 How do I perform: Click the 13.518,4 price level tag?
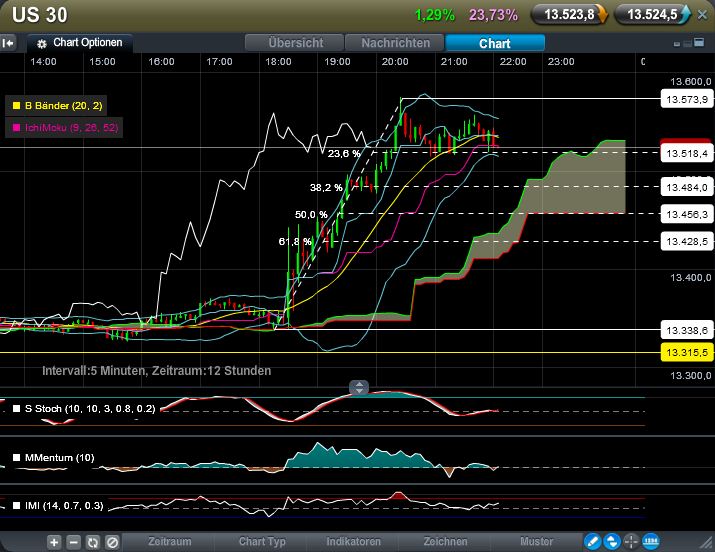tap(687, 153)
